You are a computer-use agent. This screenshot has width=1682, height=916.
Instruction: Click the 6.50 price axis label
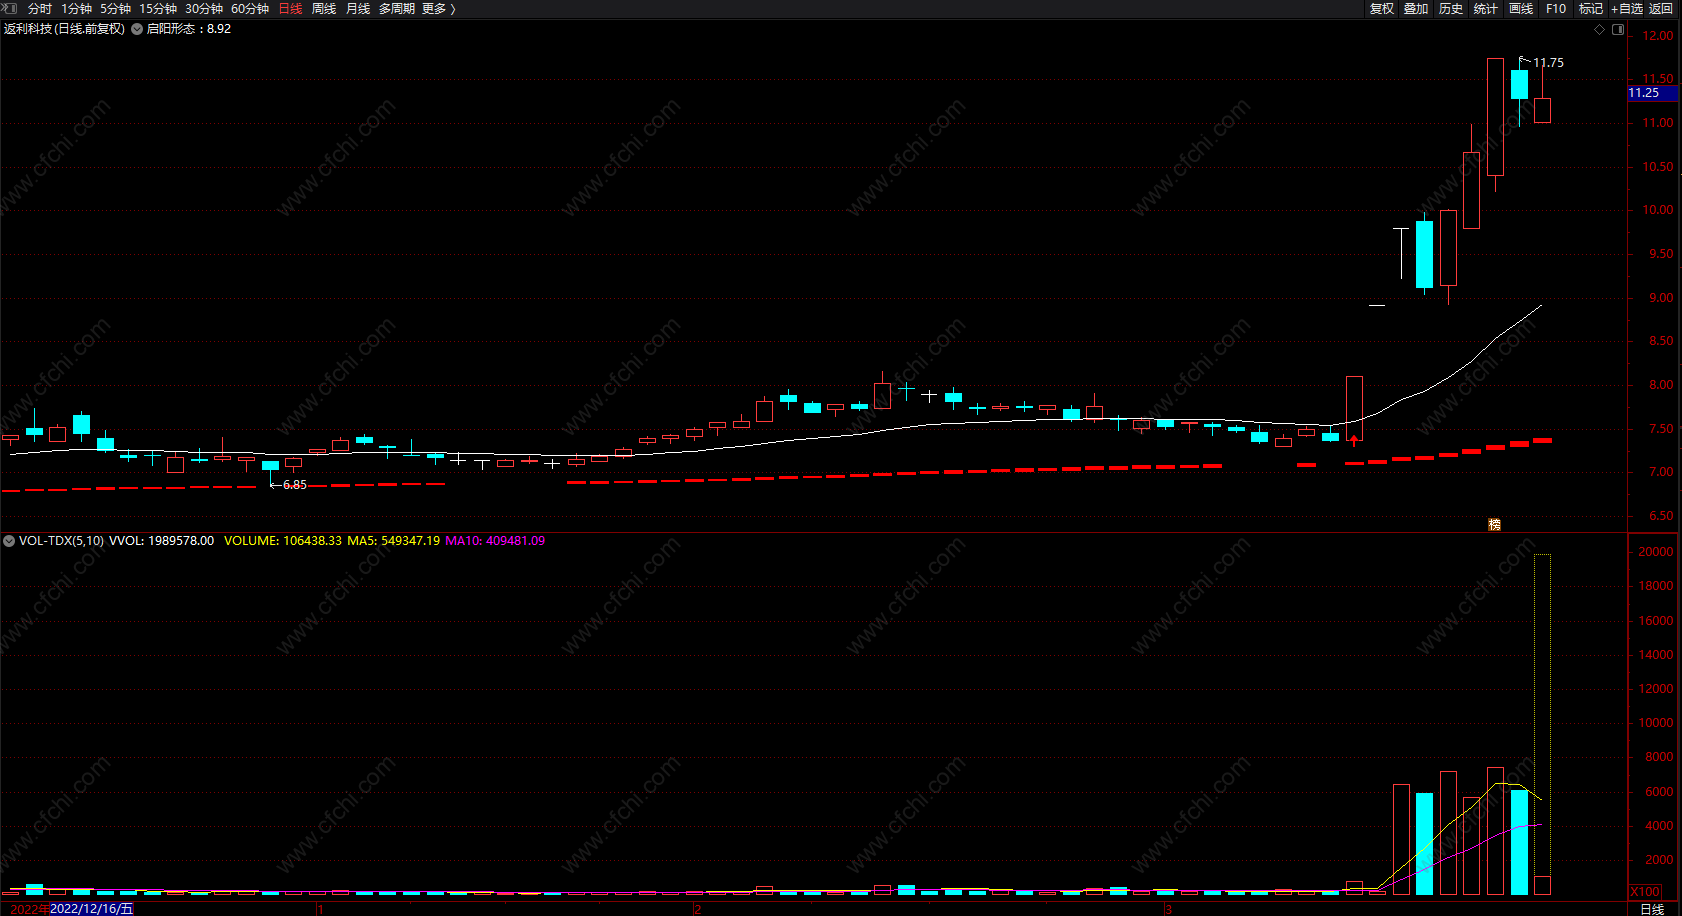point(1660,516)
